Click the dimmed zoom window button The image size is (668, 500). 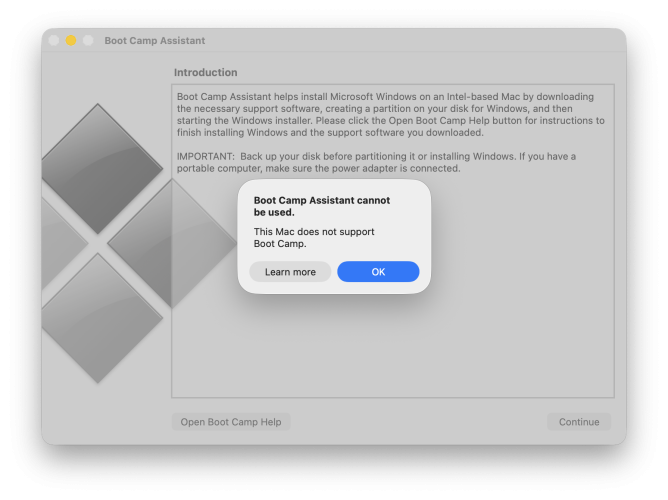88,40
